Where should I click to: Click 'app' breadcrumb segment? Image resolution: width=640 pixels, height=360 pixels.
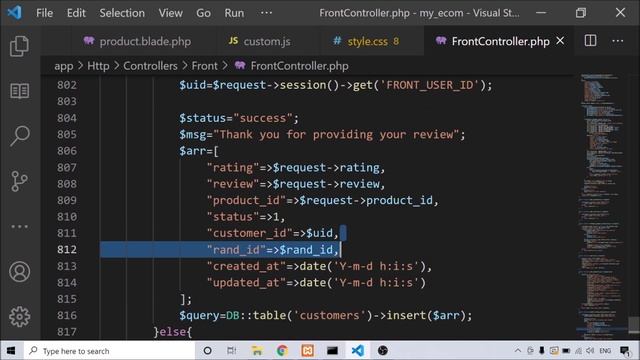click(64, 66)
